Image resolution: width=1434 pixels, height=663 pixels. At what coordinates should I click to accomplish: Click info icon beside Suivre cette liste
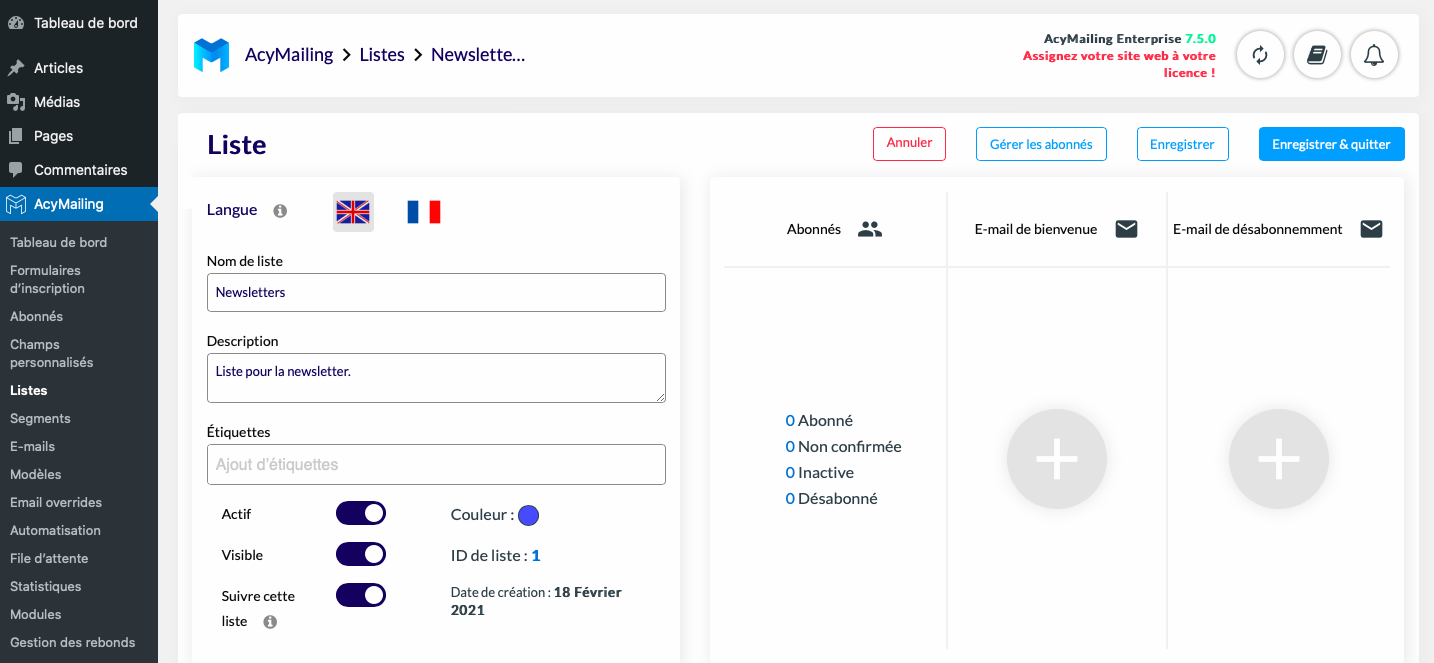(x=270, y=622)
